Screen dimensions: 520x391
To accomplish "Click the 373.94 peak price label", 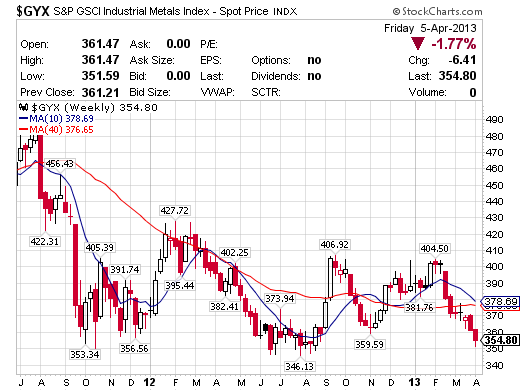I will 280,298.
